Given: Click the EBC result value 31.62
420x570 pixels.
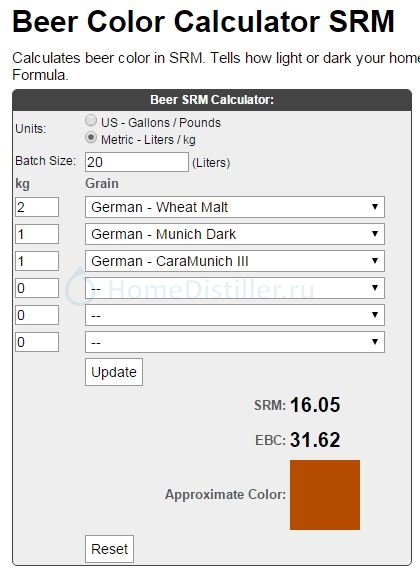Looking at the screenshot, I should 315,440.
